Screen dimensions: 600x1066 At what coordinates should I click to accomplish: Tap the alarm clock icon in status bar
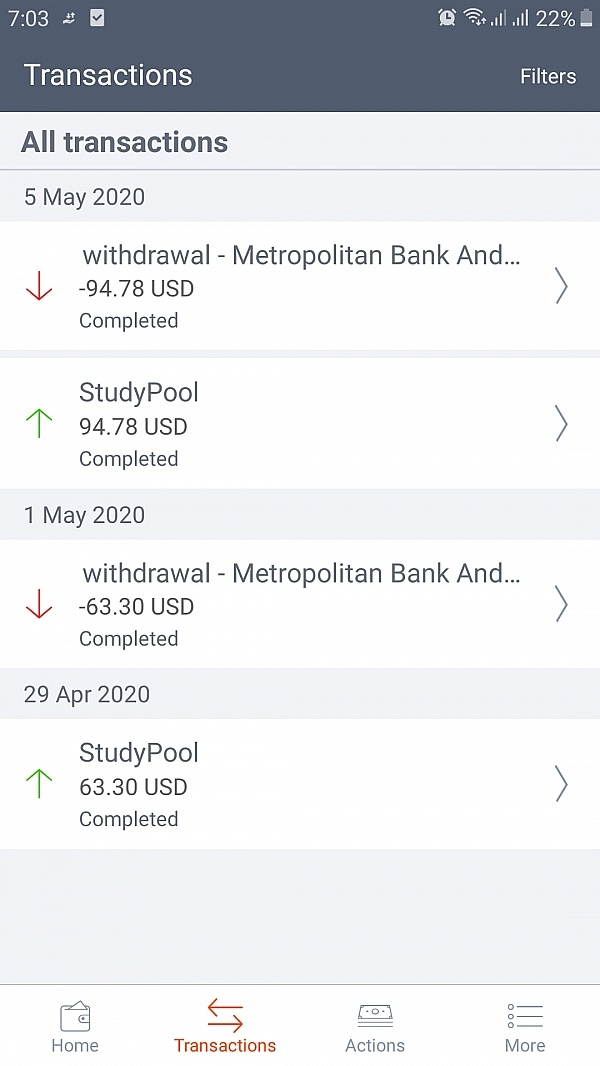446,17
